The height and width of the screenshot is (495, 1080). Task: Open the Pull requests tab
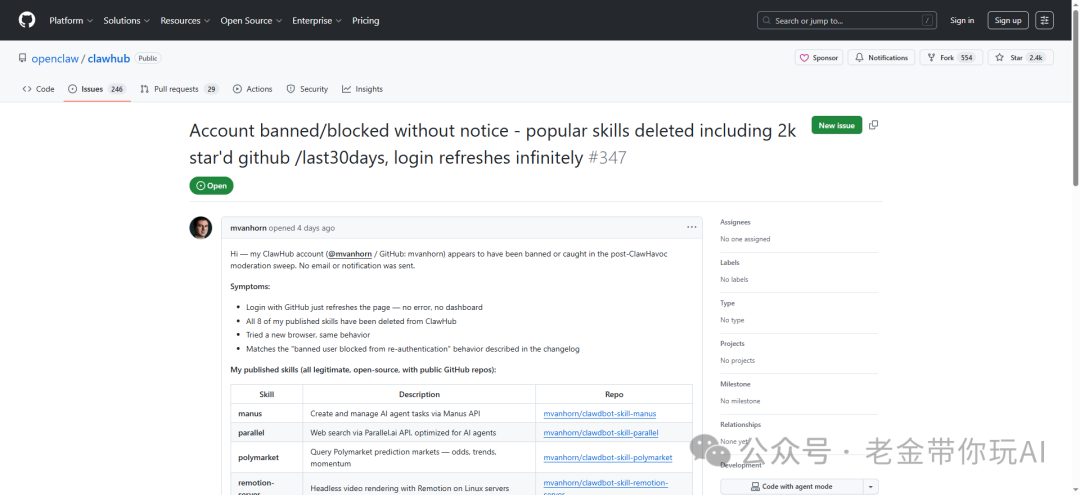click(x=179, y=89)
